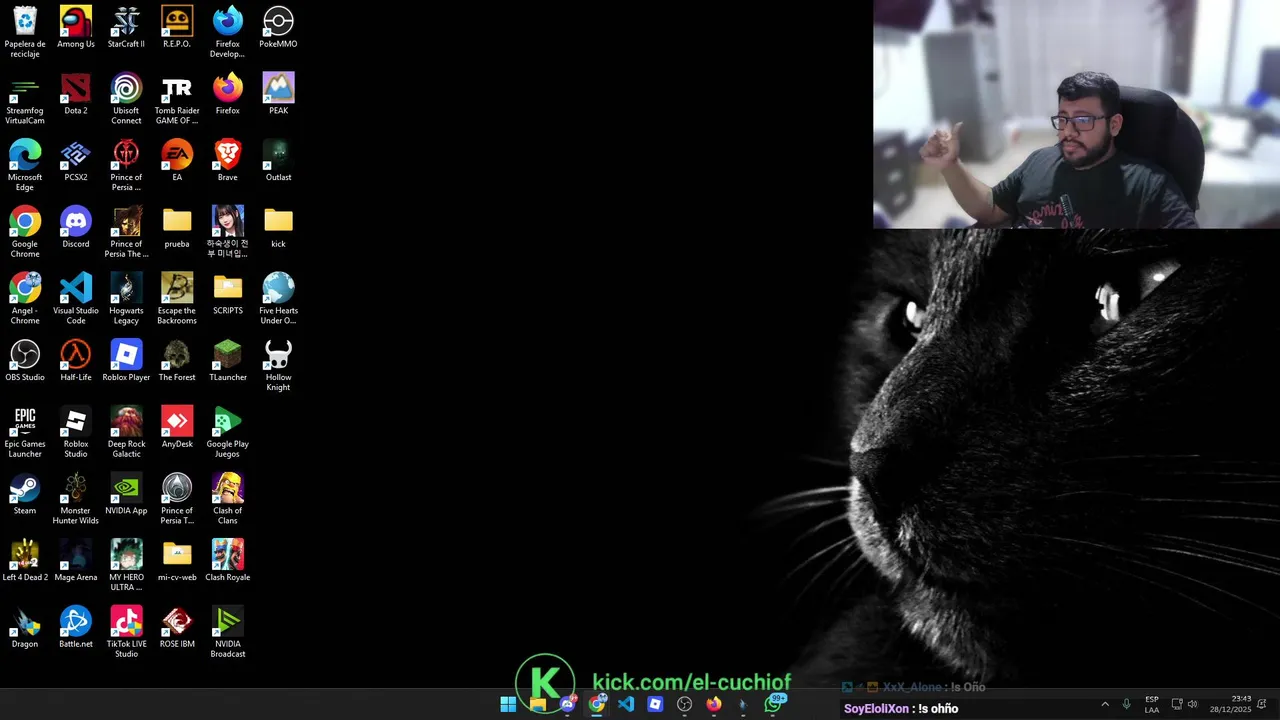Click the Visual Studio Code taskbar icon

626,704
